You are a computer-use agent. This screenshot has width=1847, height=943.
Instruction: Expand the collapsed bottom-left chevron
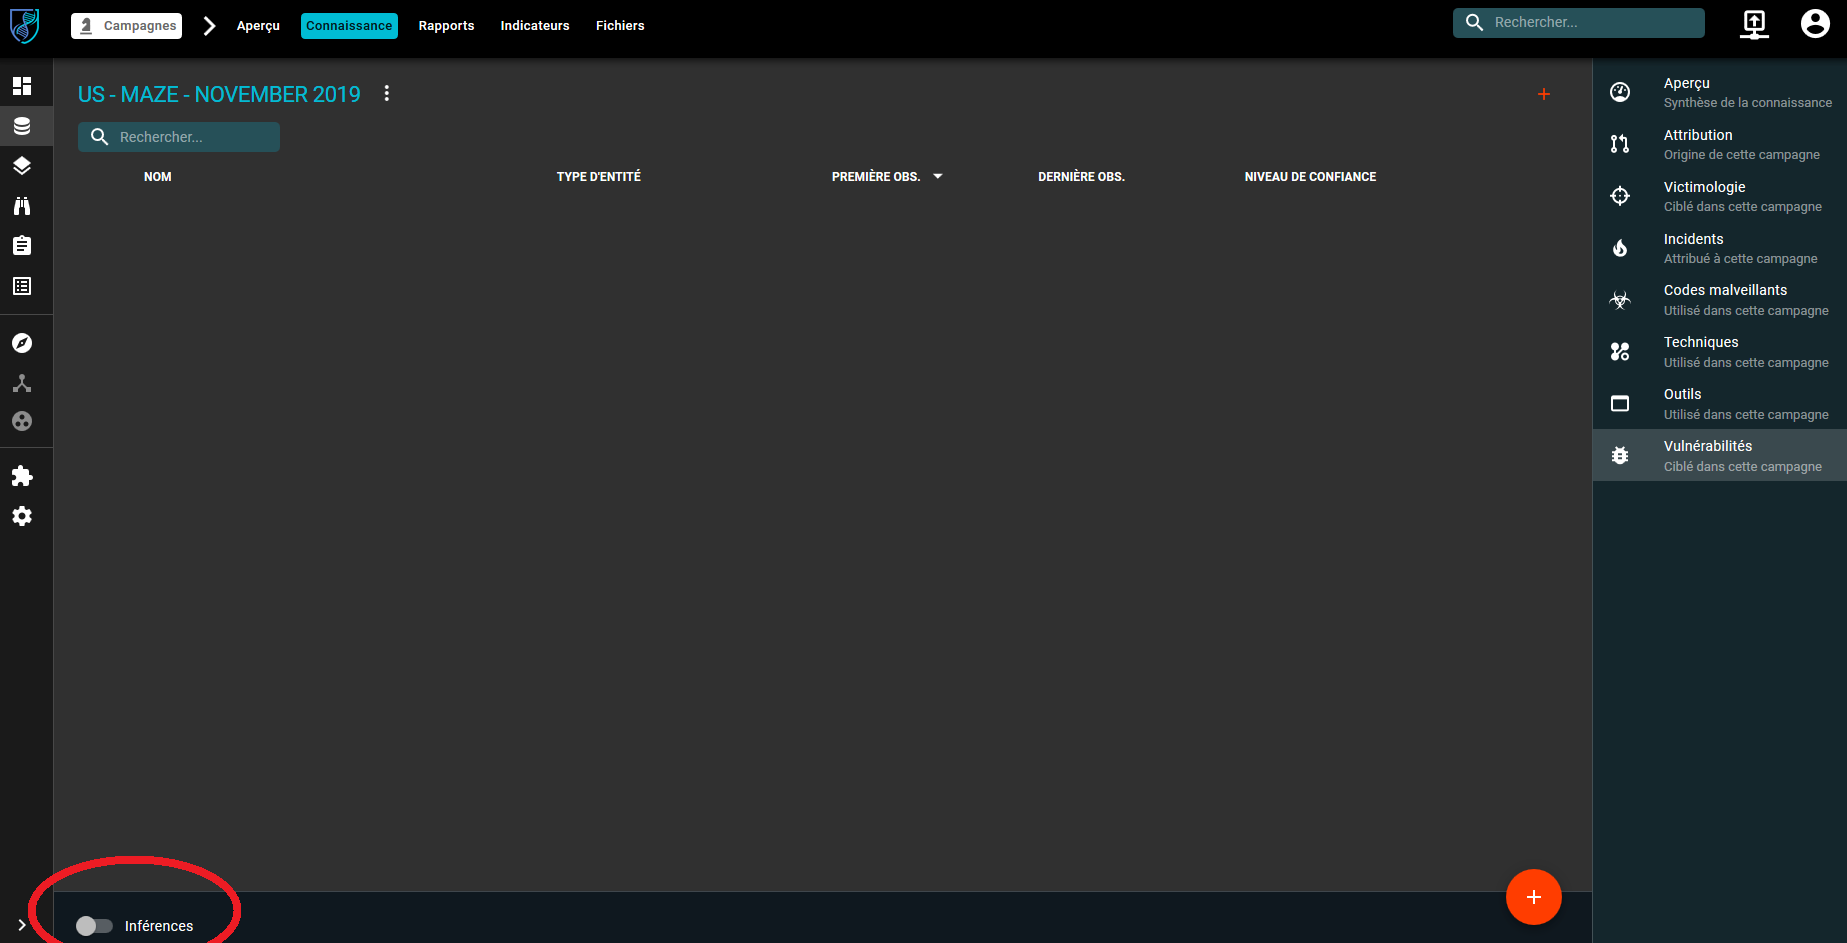pos(21,925)
